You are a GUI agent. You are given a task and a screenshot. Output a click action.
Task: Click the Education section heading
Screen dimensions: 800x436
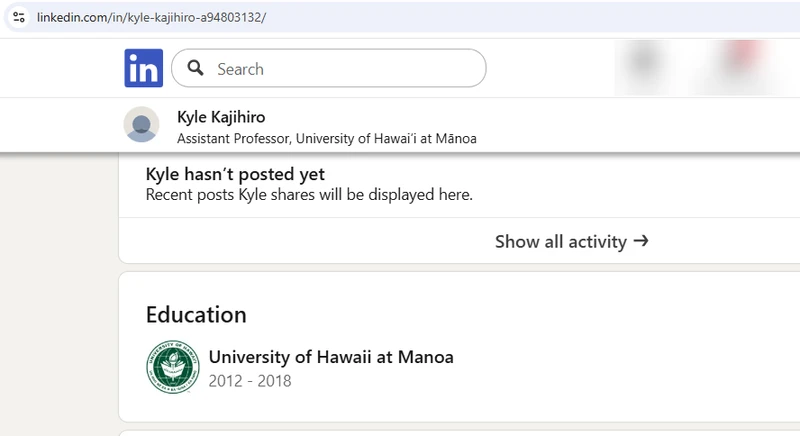tap(196, 315)
